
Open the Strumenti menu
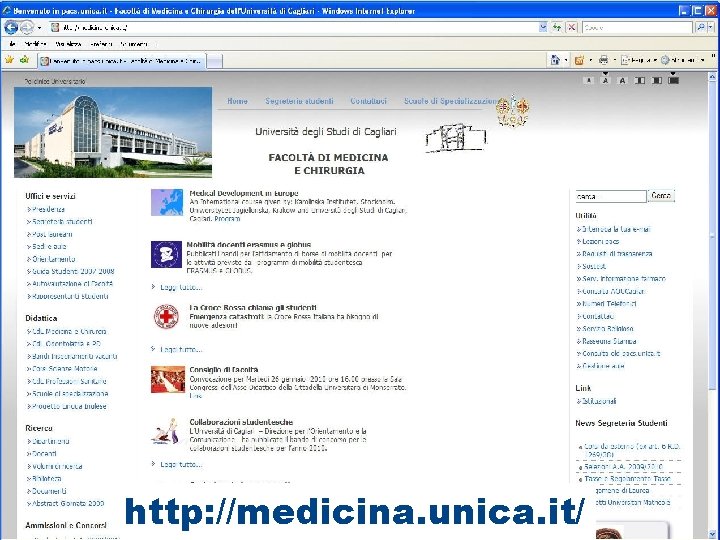coord(134,44)
